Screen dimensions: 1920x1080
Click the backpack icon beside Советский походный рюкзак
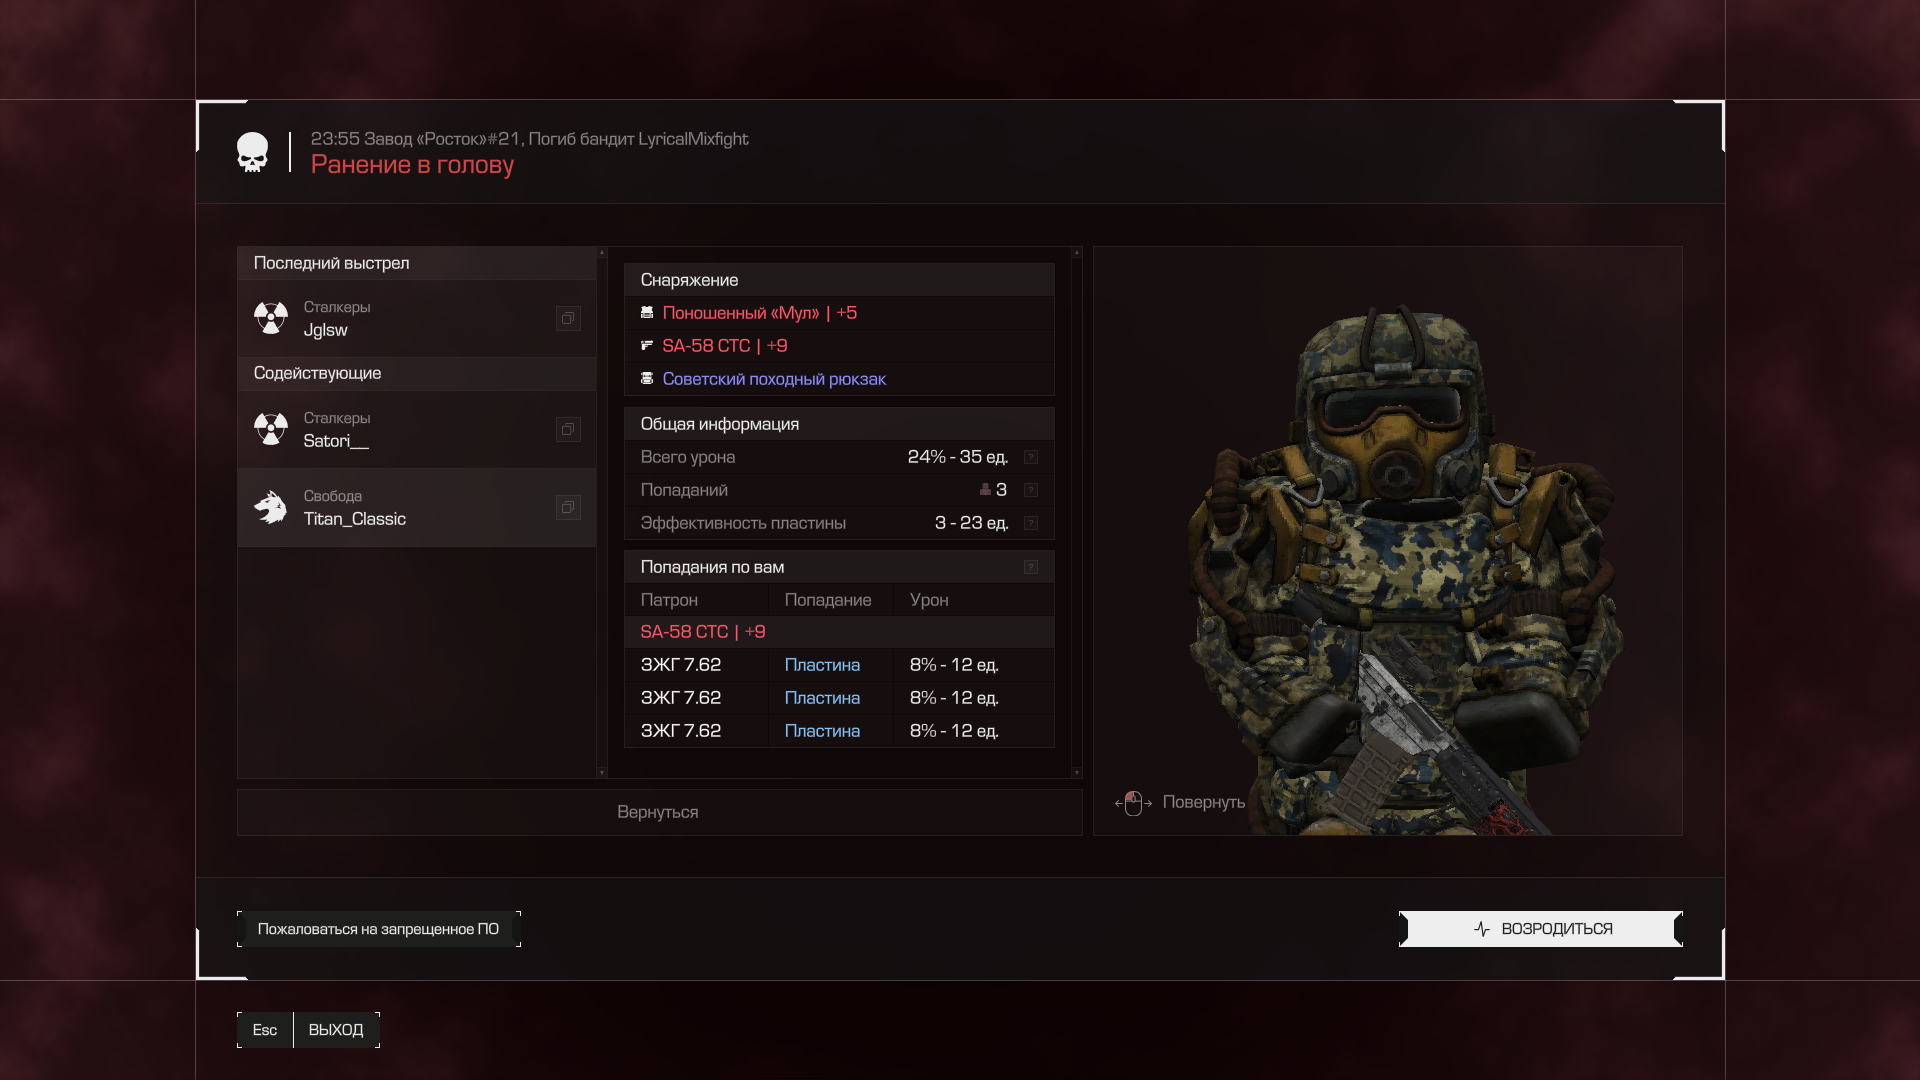pyautogui.click(x=647, y=378)
